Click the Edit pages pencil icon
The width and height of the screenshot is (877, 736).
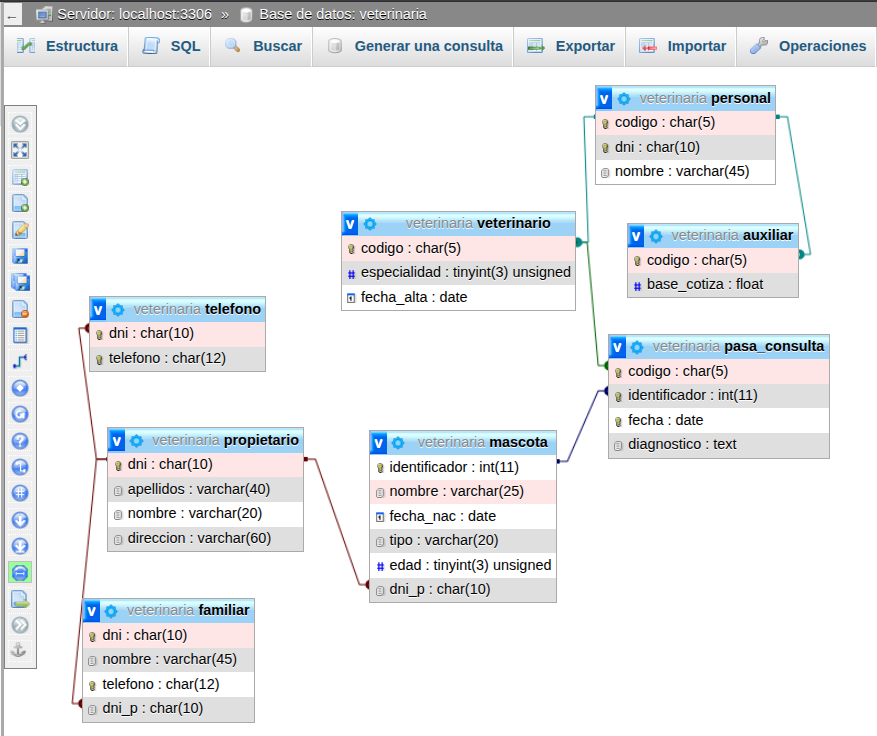click(20, 230)
